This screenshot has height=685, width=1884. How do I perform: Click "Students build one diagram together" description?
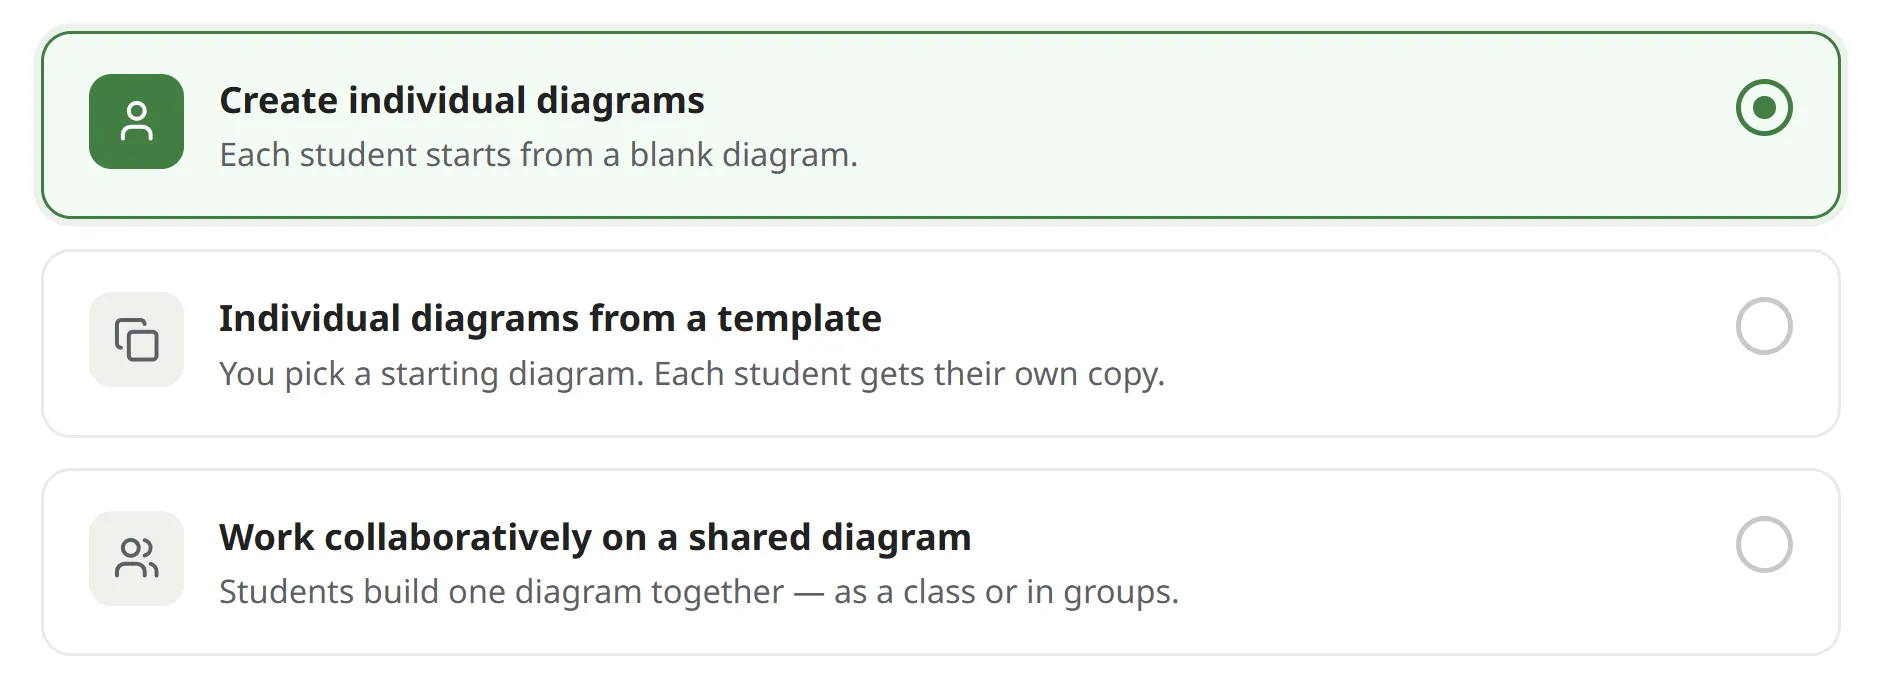point(501,592)
